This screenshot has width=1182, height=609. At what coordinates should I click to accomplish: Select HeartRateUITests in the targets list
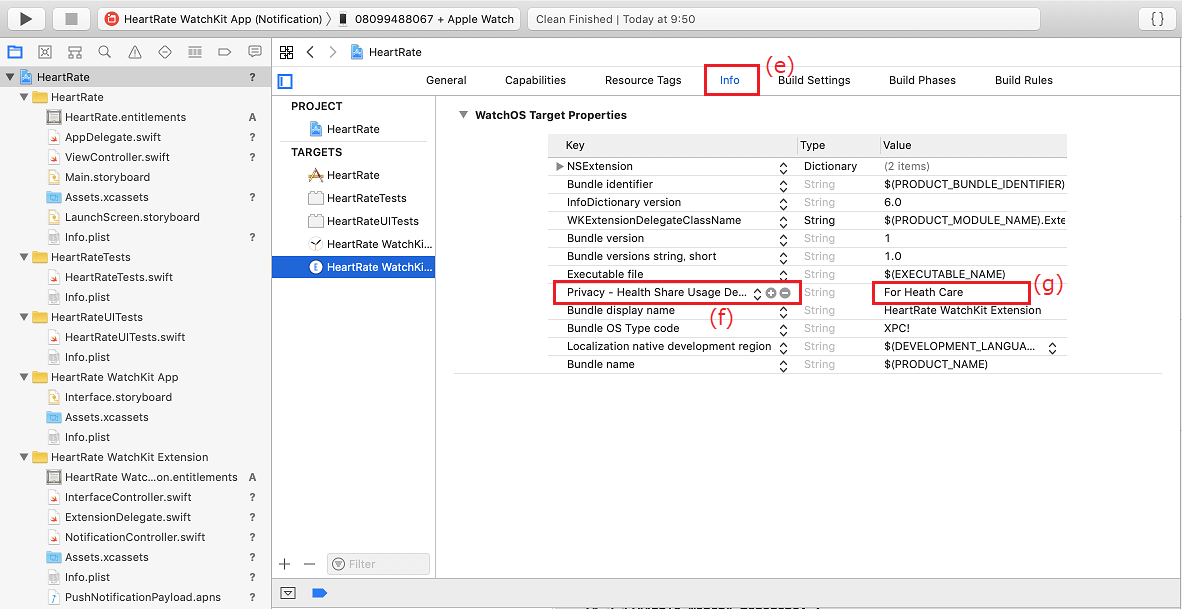372,221
